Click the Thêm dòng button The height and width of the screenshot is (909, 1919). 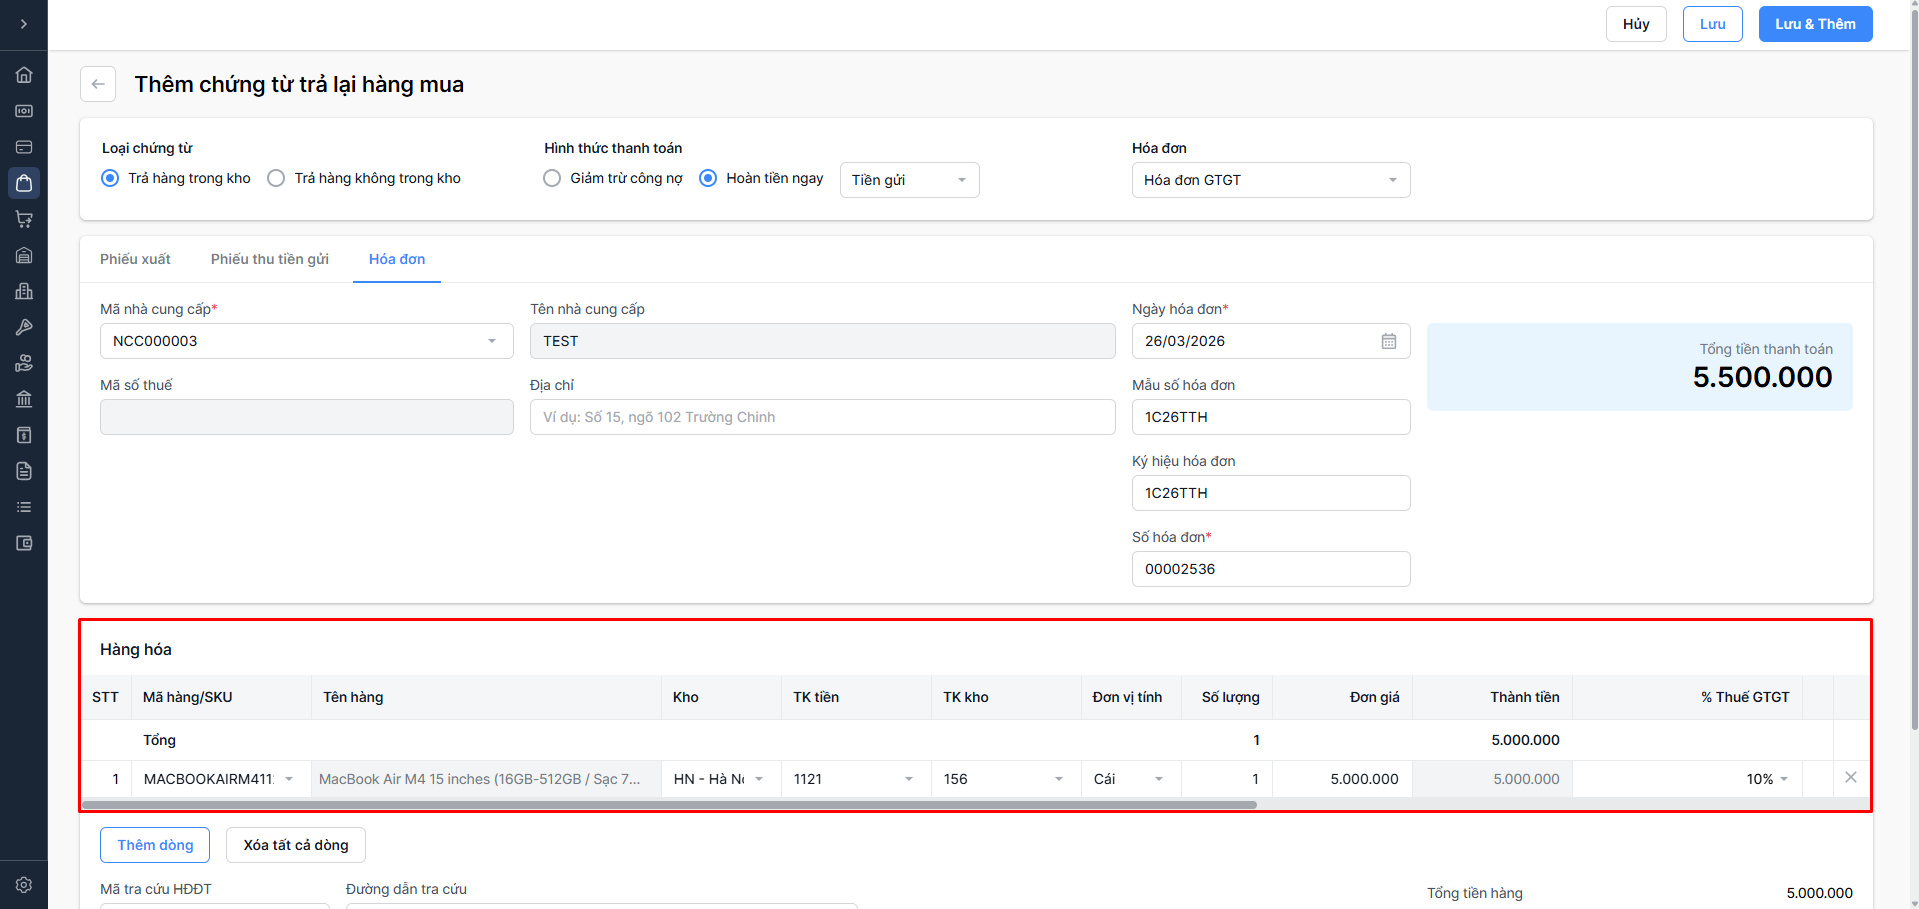(x=155, y=845)
